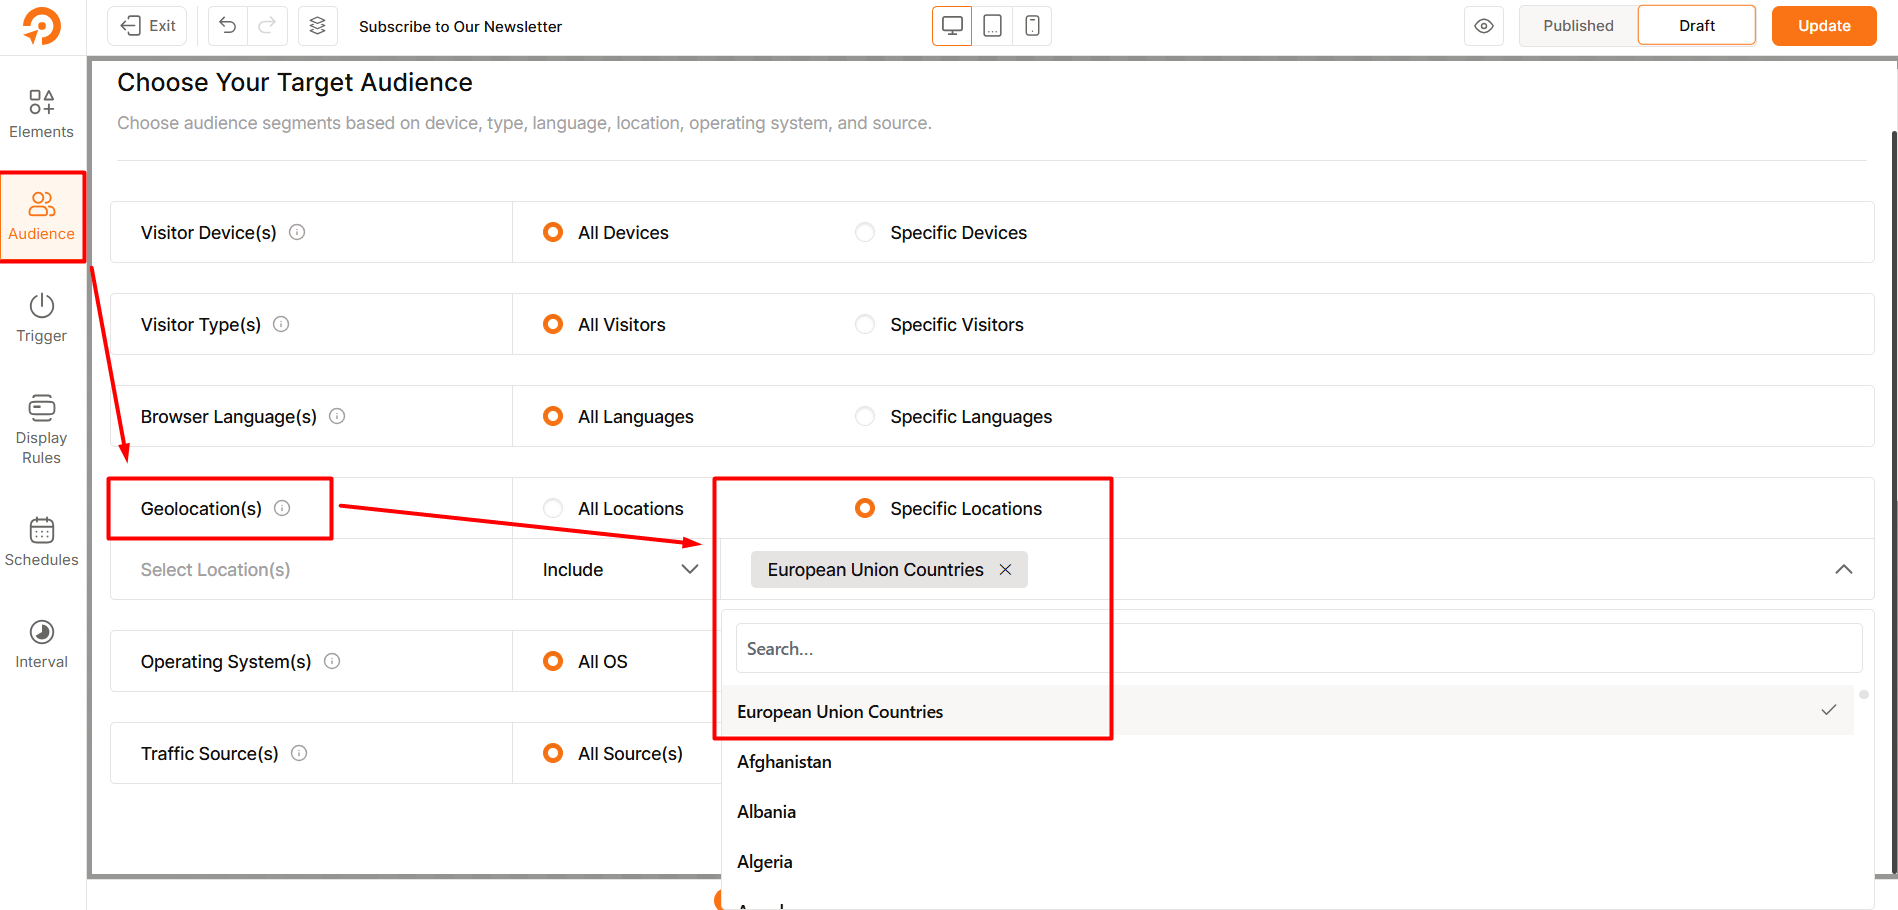The height and width of the screenshot is (910, 1898).
Task: Select the Specific Languages radio button
Action: point(865,416)
